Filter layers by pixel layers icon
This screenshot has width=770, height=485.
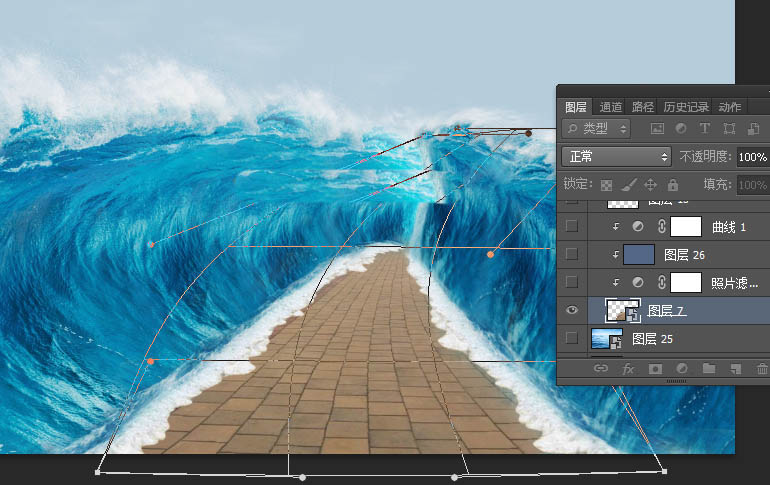(x=657, y=129)
